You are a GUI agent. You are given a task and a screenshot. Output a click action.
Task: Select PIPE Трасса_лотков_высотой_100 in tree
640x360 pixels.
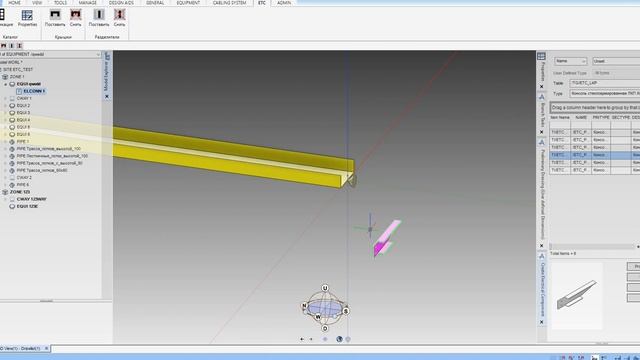[x=49, y=149]
